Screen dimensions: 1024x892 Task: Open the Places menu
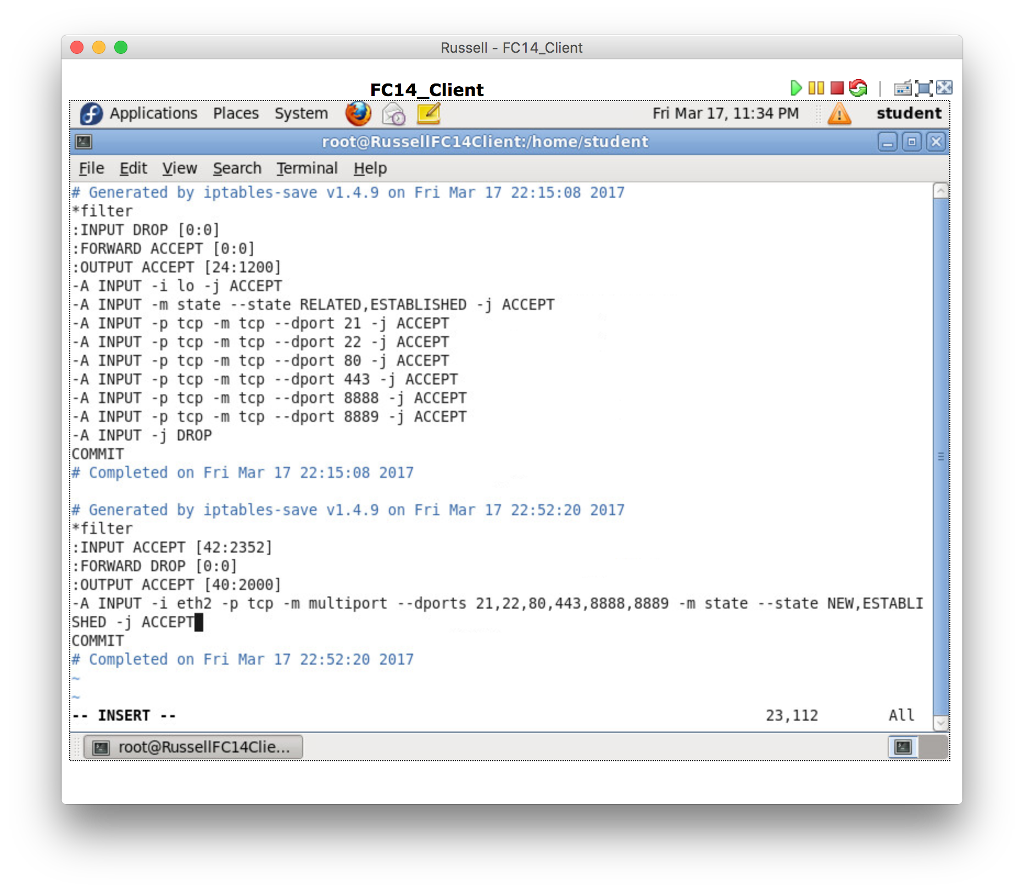click(236, 113)
